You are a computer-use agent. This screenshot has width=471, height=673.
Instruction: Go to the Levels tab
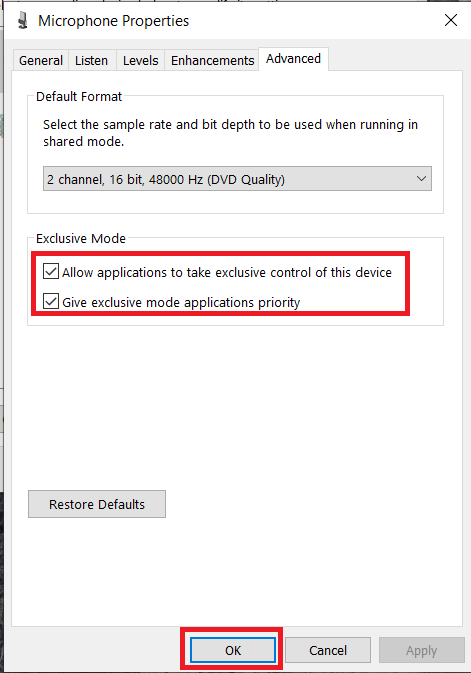[140, 60]
